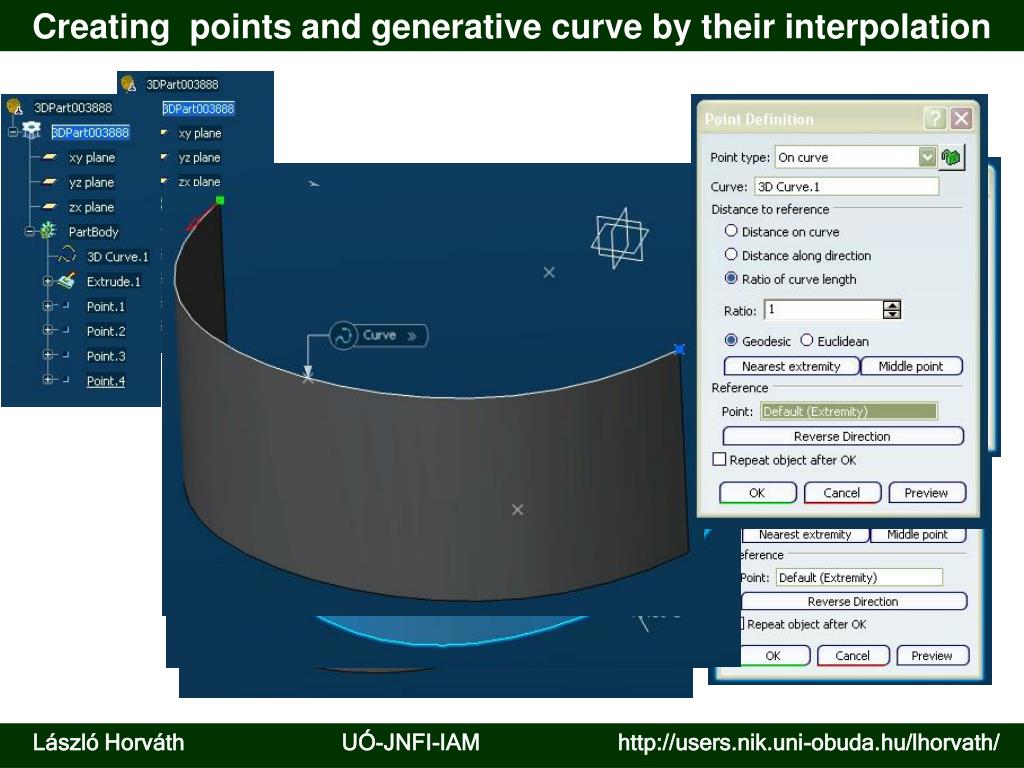Click the 3D Curve.1 curve icon

point(67,255)
